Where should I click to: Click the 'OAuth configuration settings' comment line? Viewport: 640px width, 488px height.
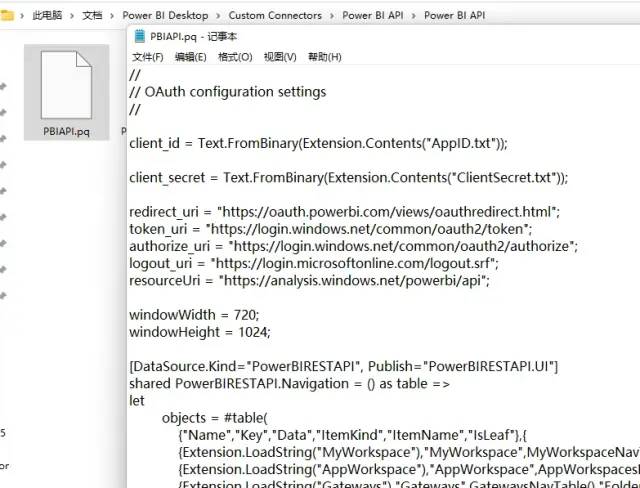click(228, 92)
